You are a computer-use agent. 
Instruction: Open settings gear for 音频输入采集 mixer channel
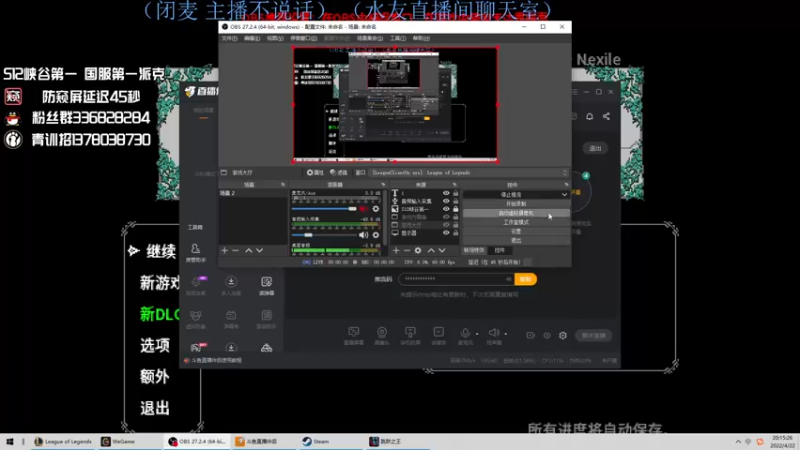[376, 235]
